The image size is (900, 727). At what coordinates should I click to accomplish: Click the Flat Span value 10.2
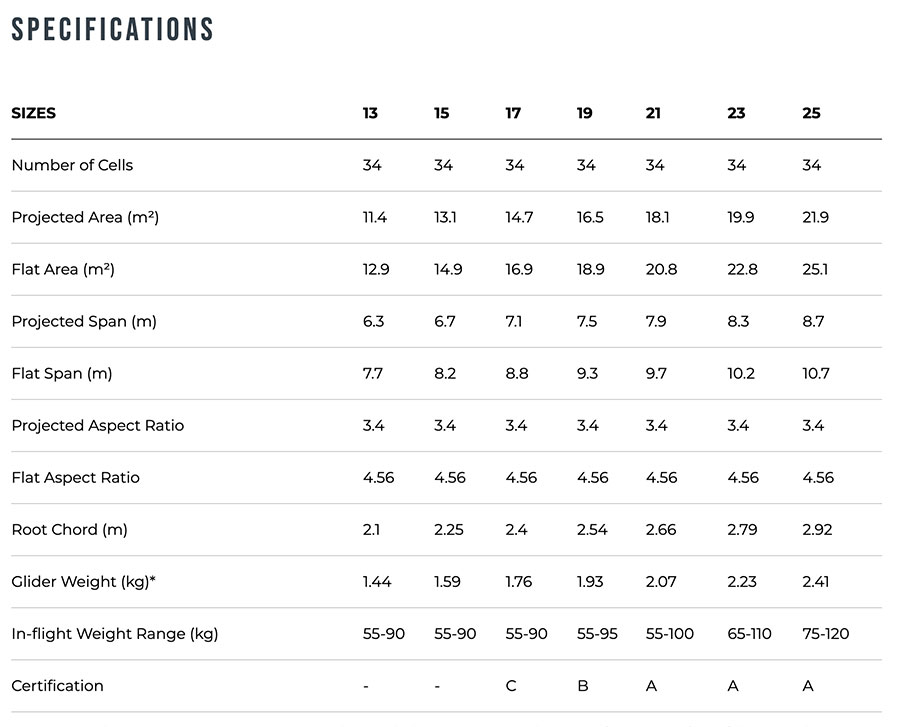click(x=742, y=373)
